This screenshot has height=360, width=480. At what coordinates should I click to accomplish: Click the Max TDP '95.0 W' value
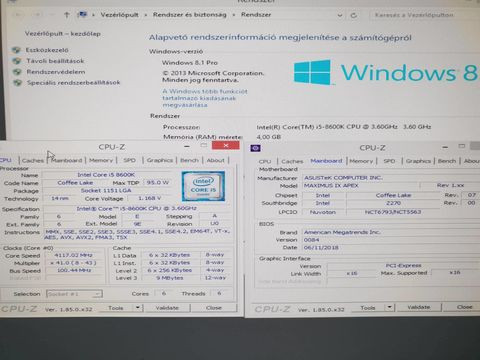click(x=157, y=183)
